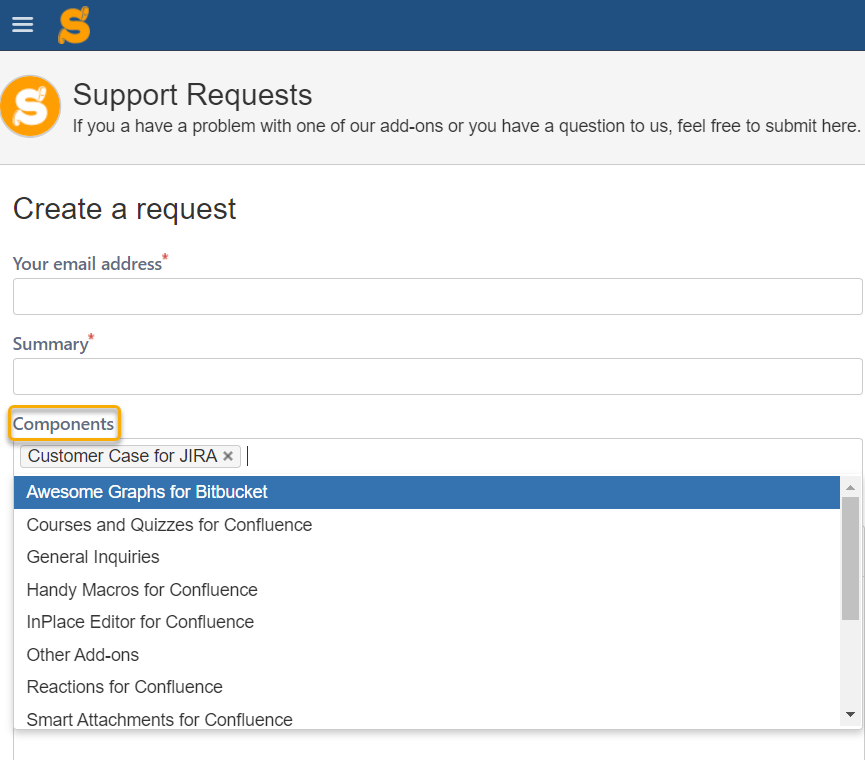Focus the Your email address field
The width and height of the screenshot is (865, 760).
[x=437, y=297]
